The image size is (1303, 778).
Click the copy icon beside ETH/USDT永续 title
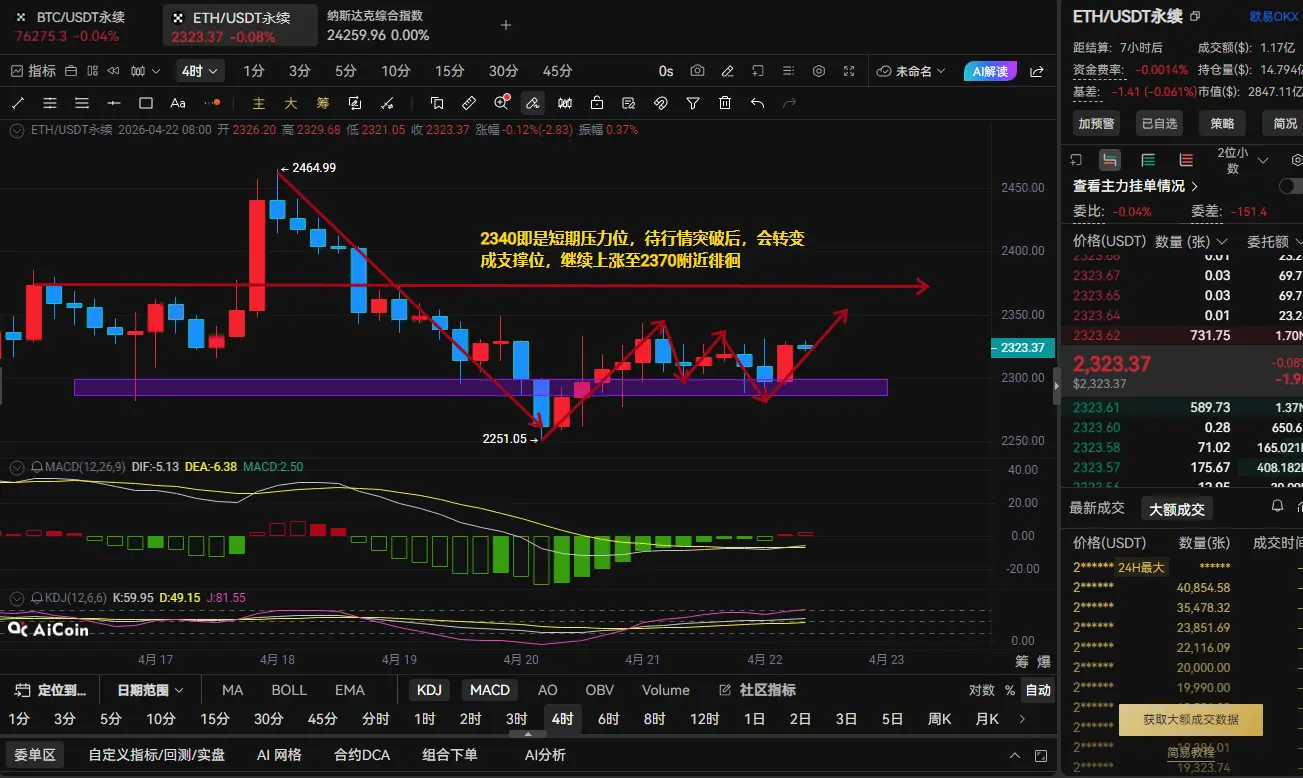[1195, 17]
